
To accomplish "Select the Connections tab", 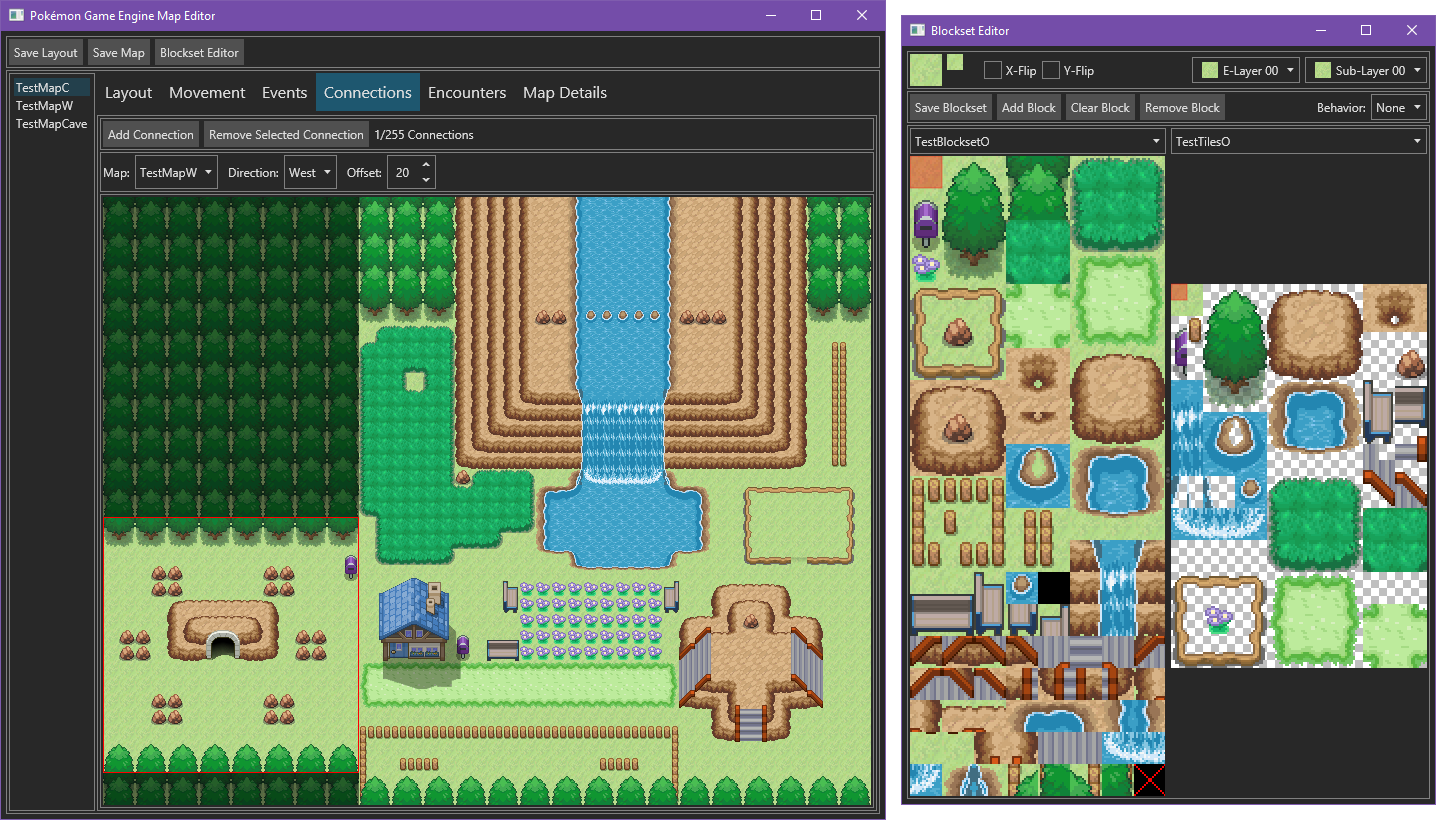I will [368, 92].
